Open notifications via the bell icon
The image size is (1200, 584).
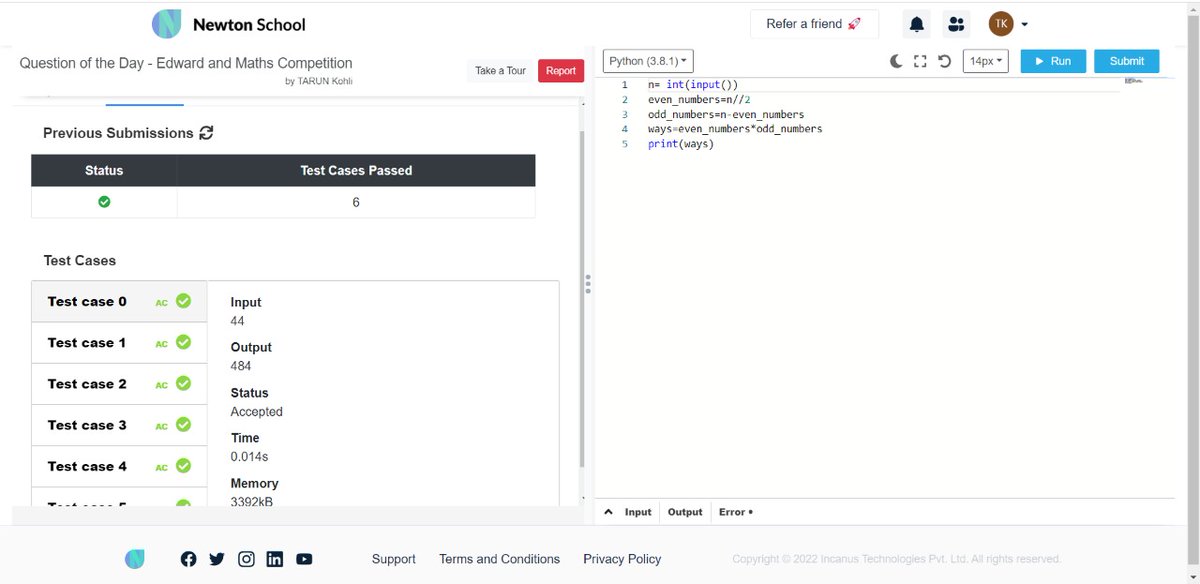pos(916,23)
